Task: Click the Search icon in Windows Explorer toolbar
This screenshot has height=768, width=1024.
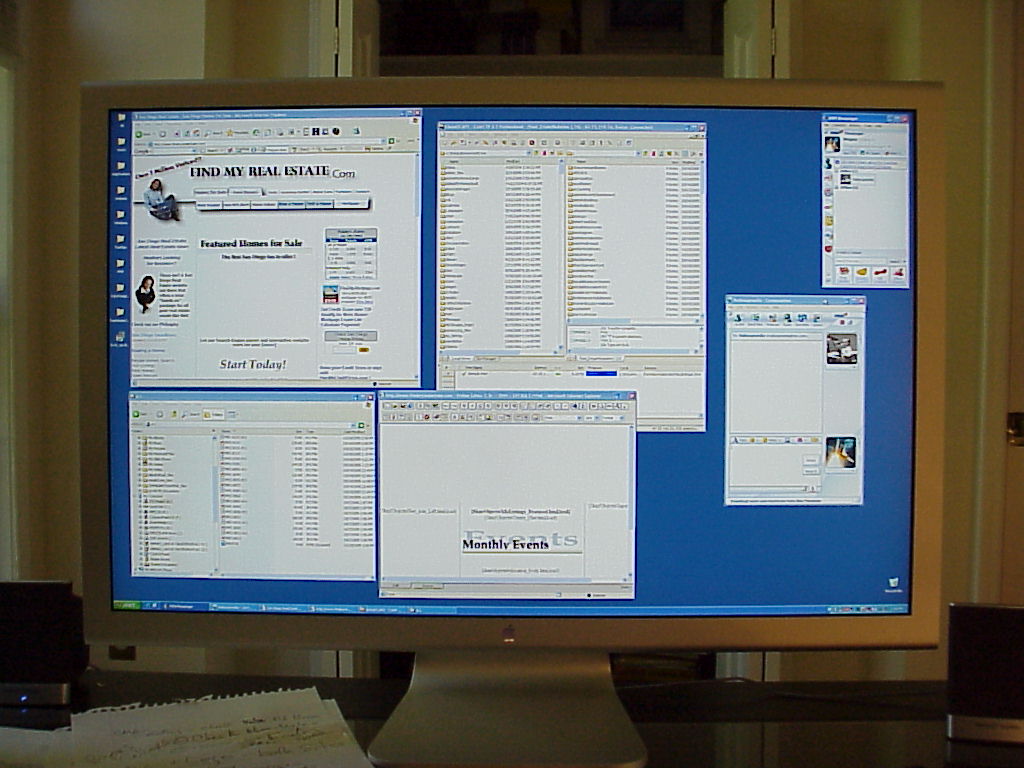Action: pos(189,414)
